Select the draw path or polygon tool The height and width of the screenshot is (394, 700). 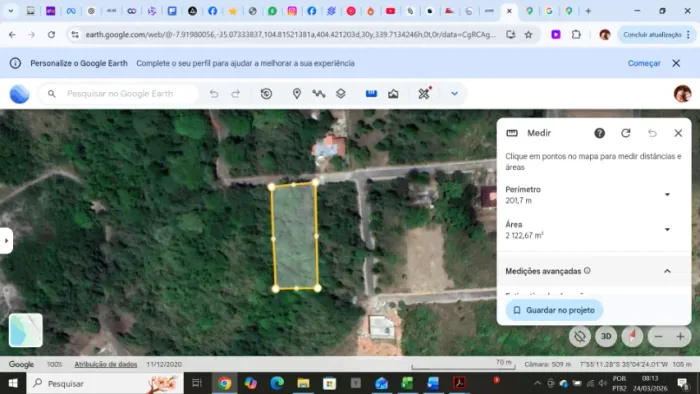318,94
